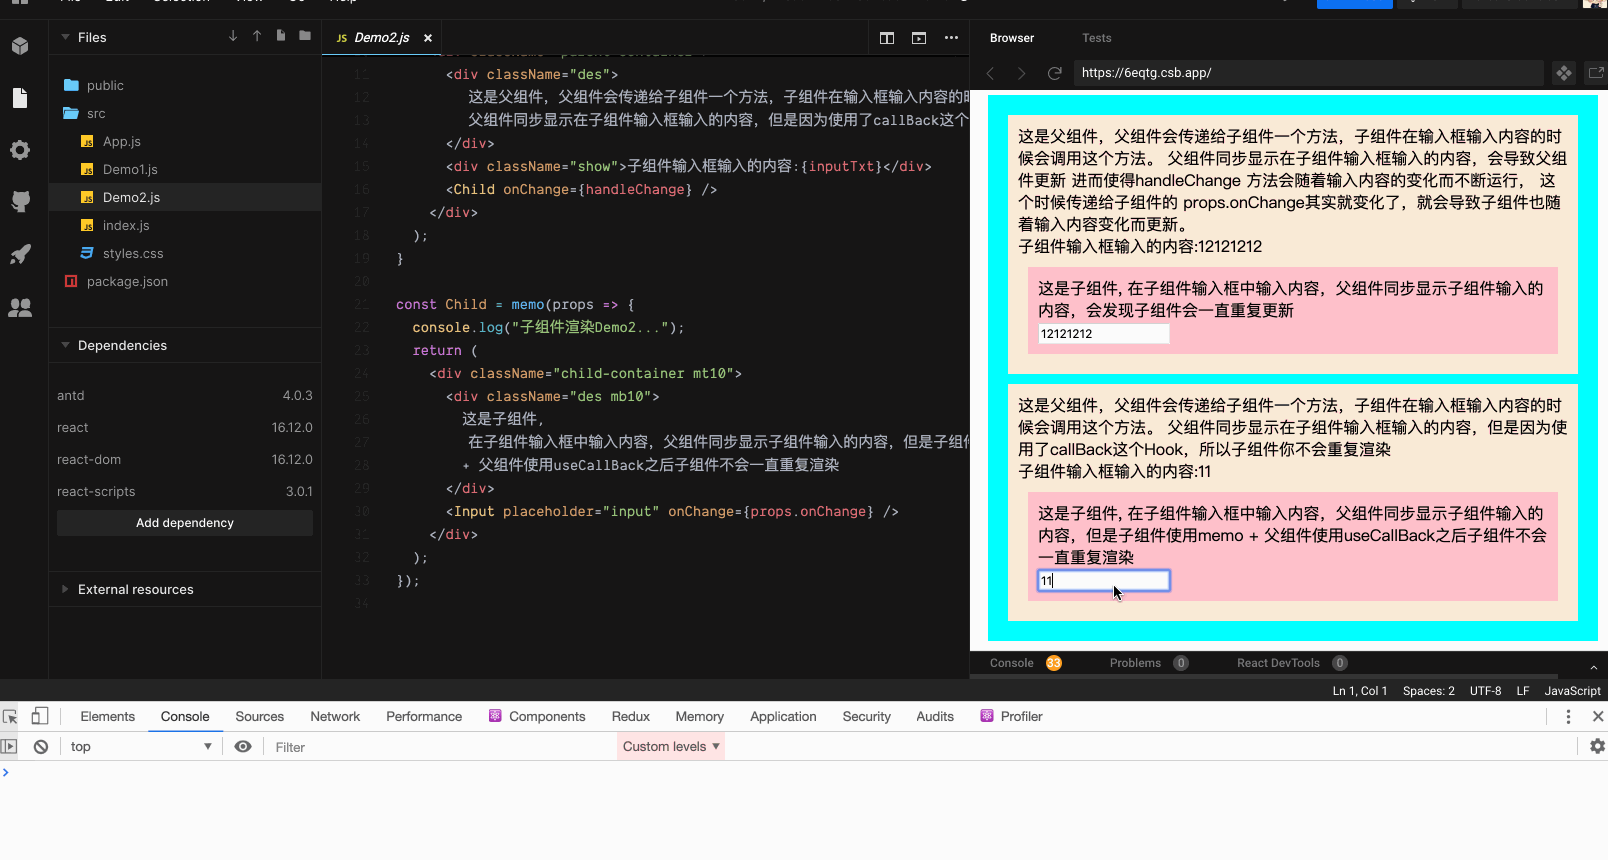Open the Sandbox Info cube icon
This screenshot has height=860, width=1608.
(20, 46)
